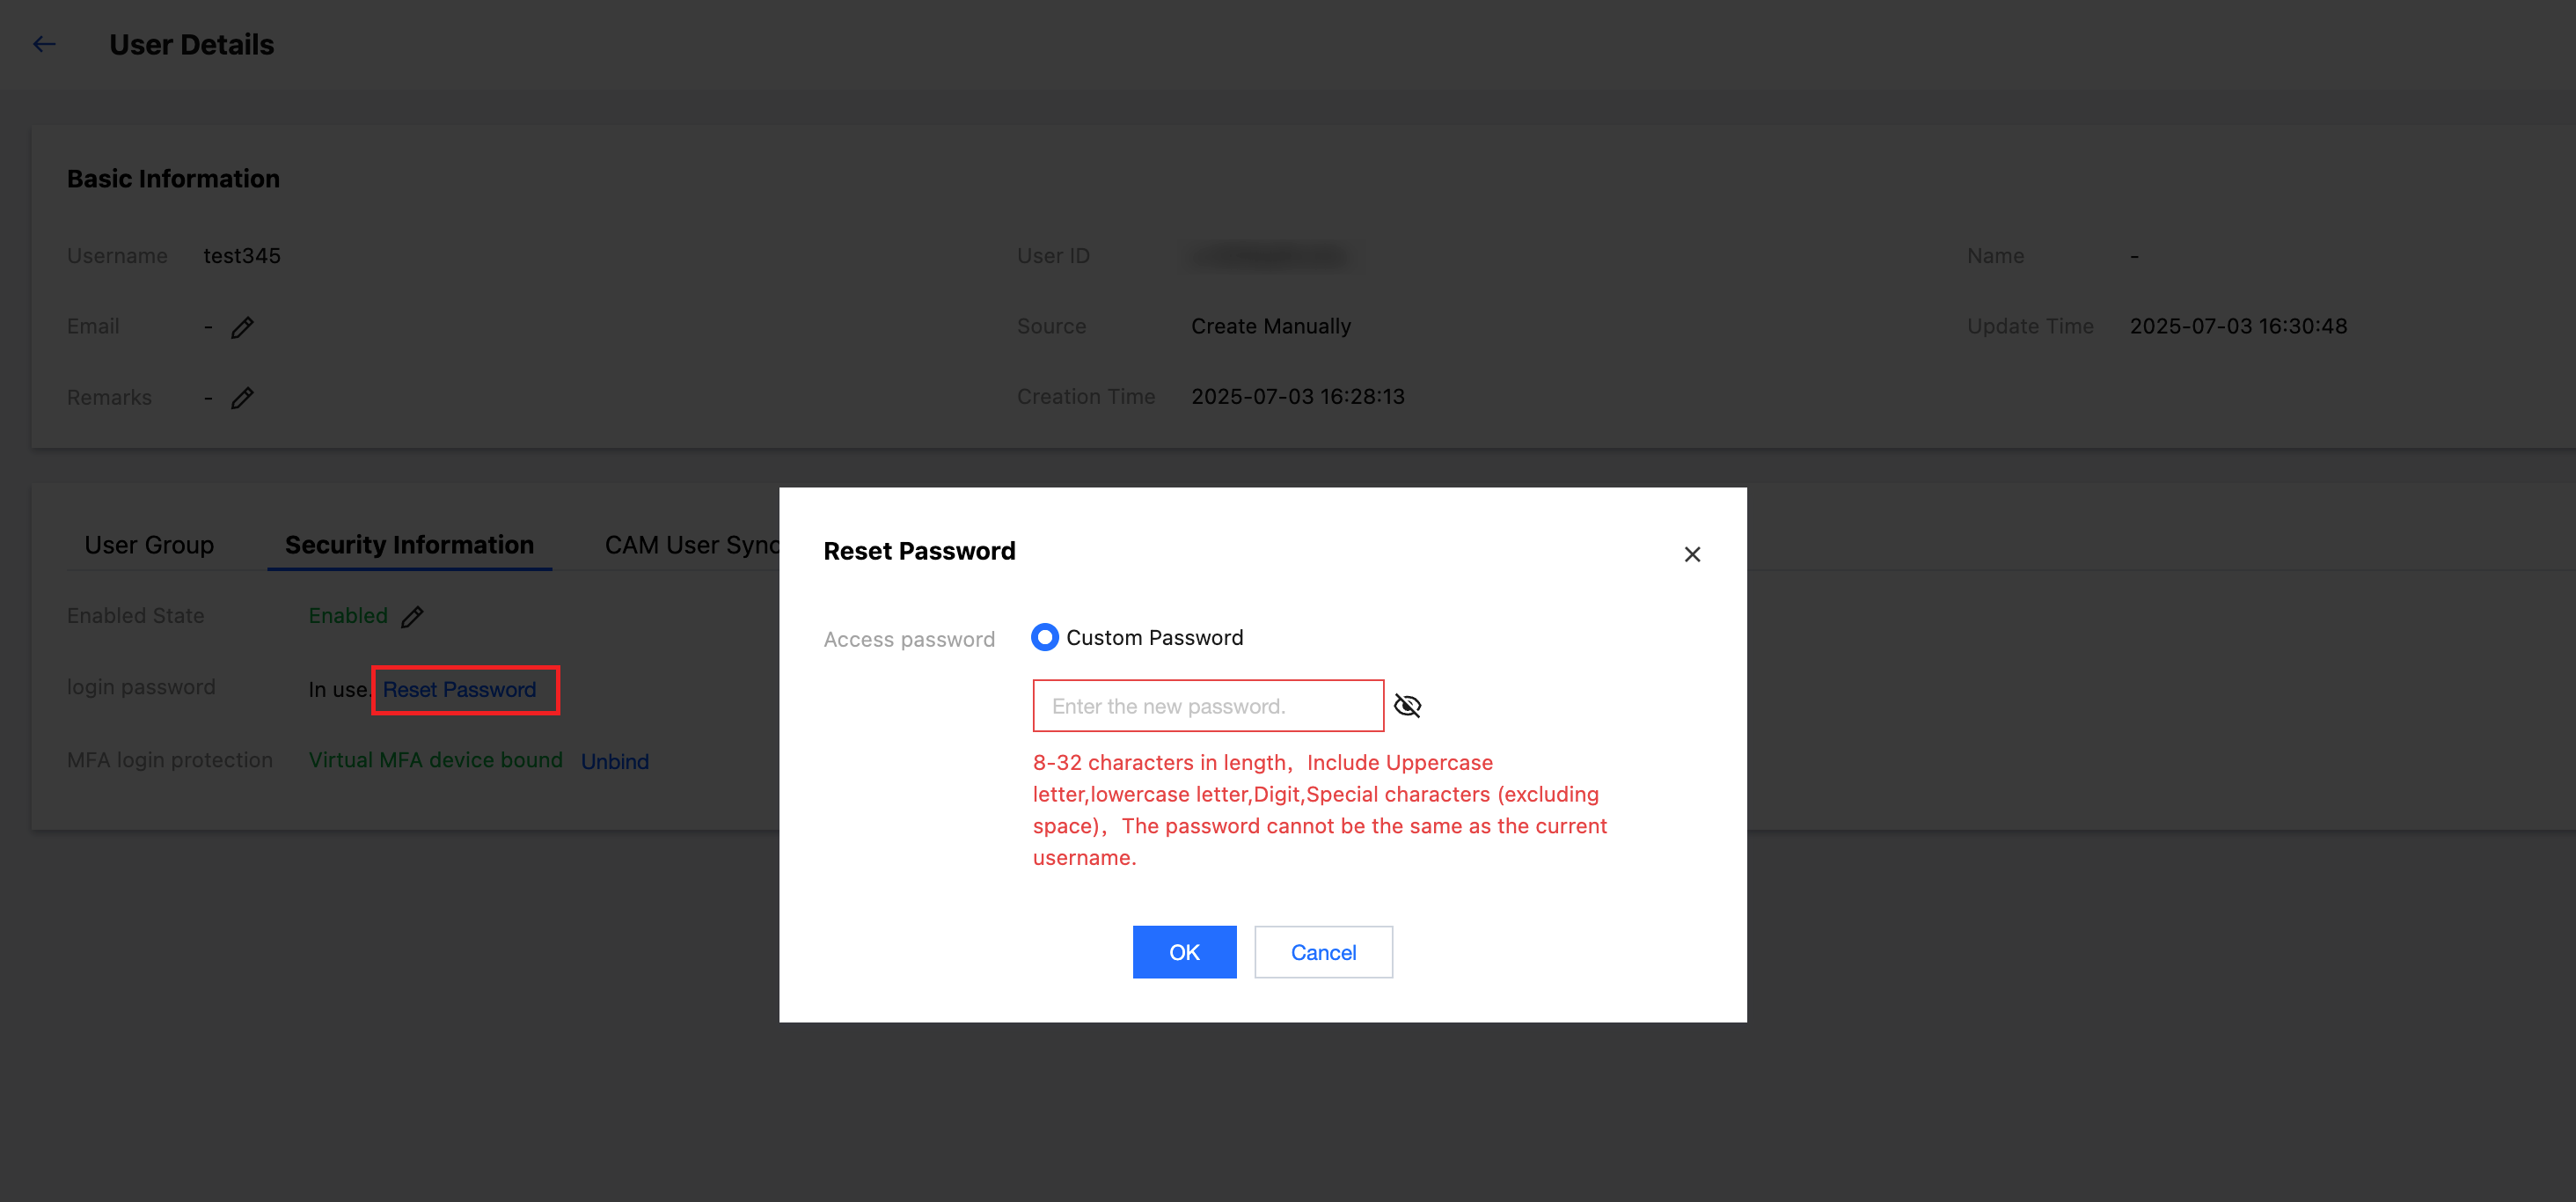Image resolution: width=2576 pixels, height=1202 pixels.
Task: Click the Enabled status text
Action: (347, 616)
